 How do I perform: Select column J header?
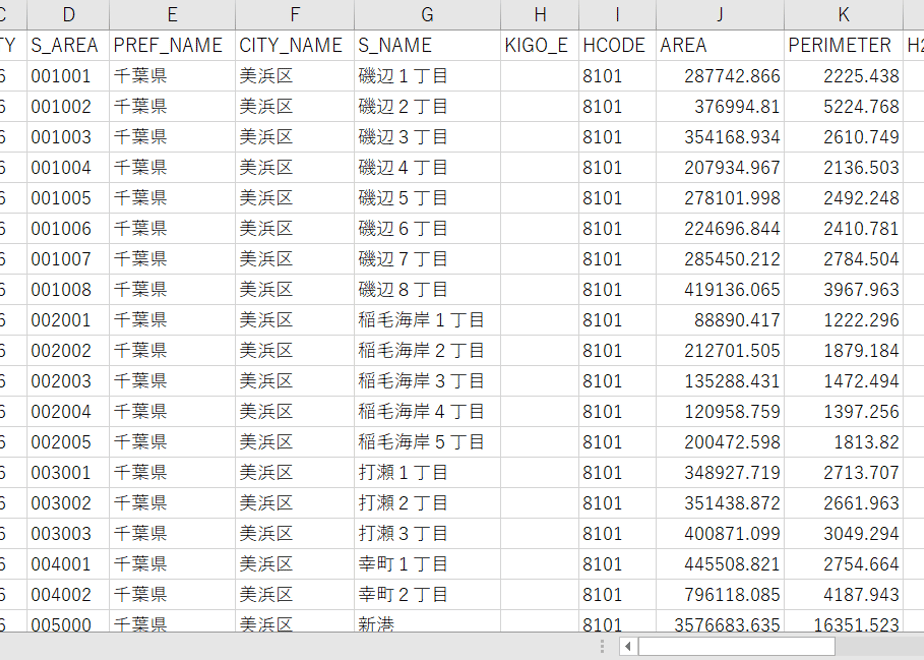pyautogui.click(x=720, y=15)
